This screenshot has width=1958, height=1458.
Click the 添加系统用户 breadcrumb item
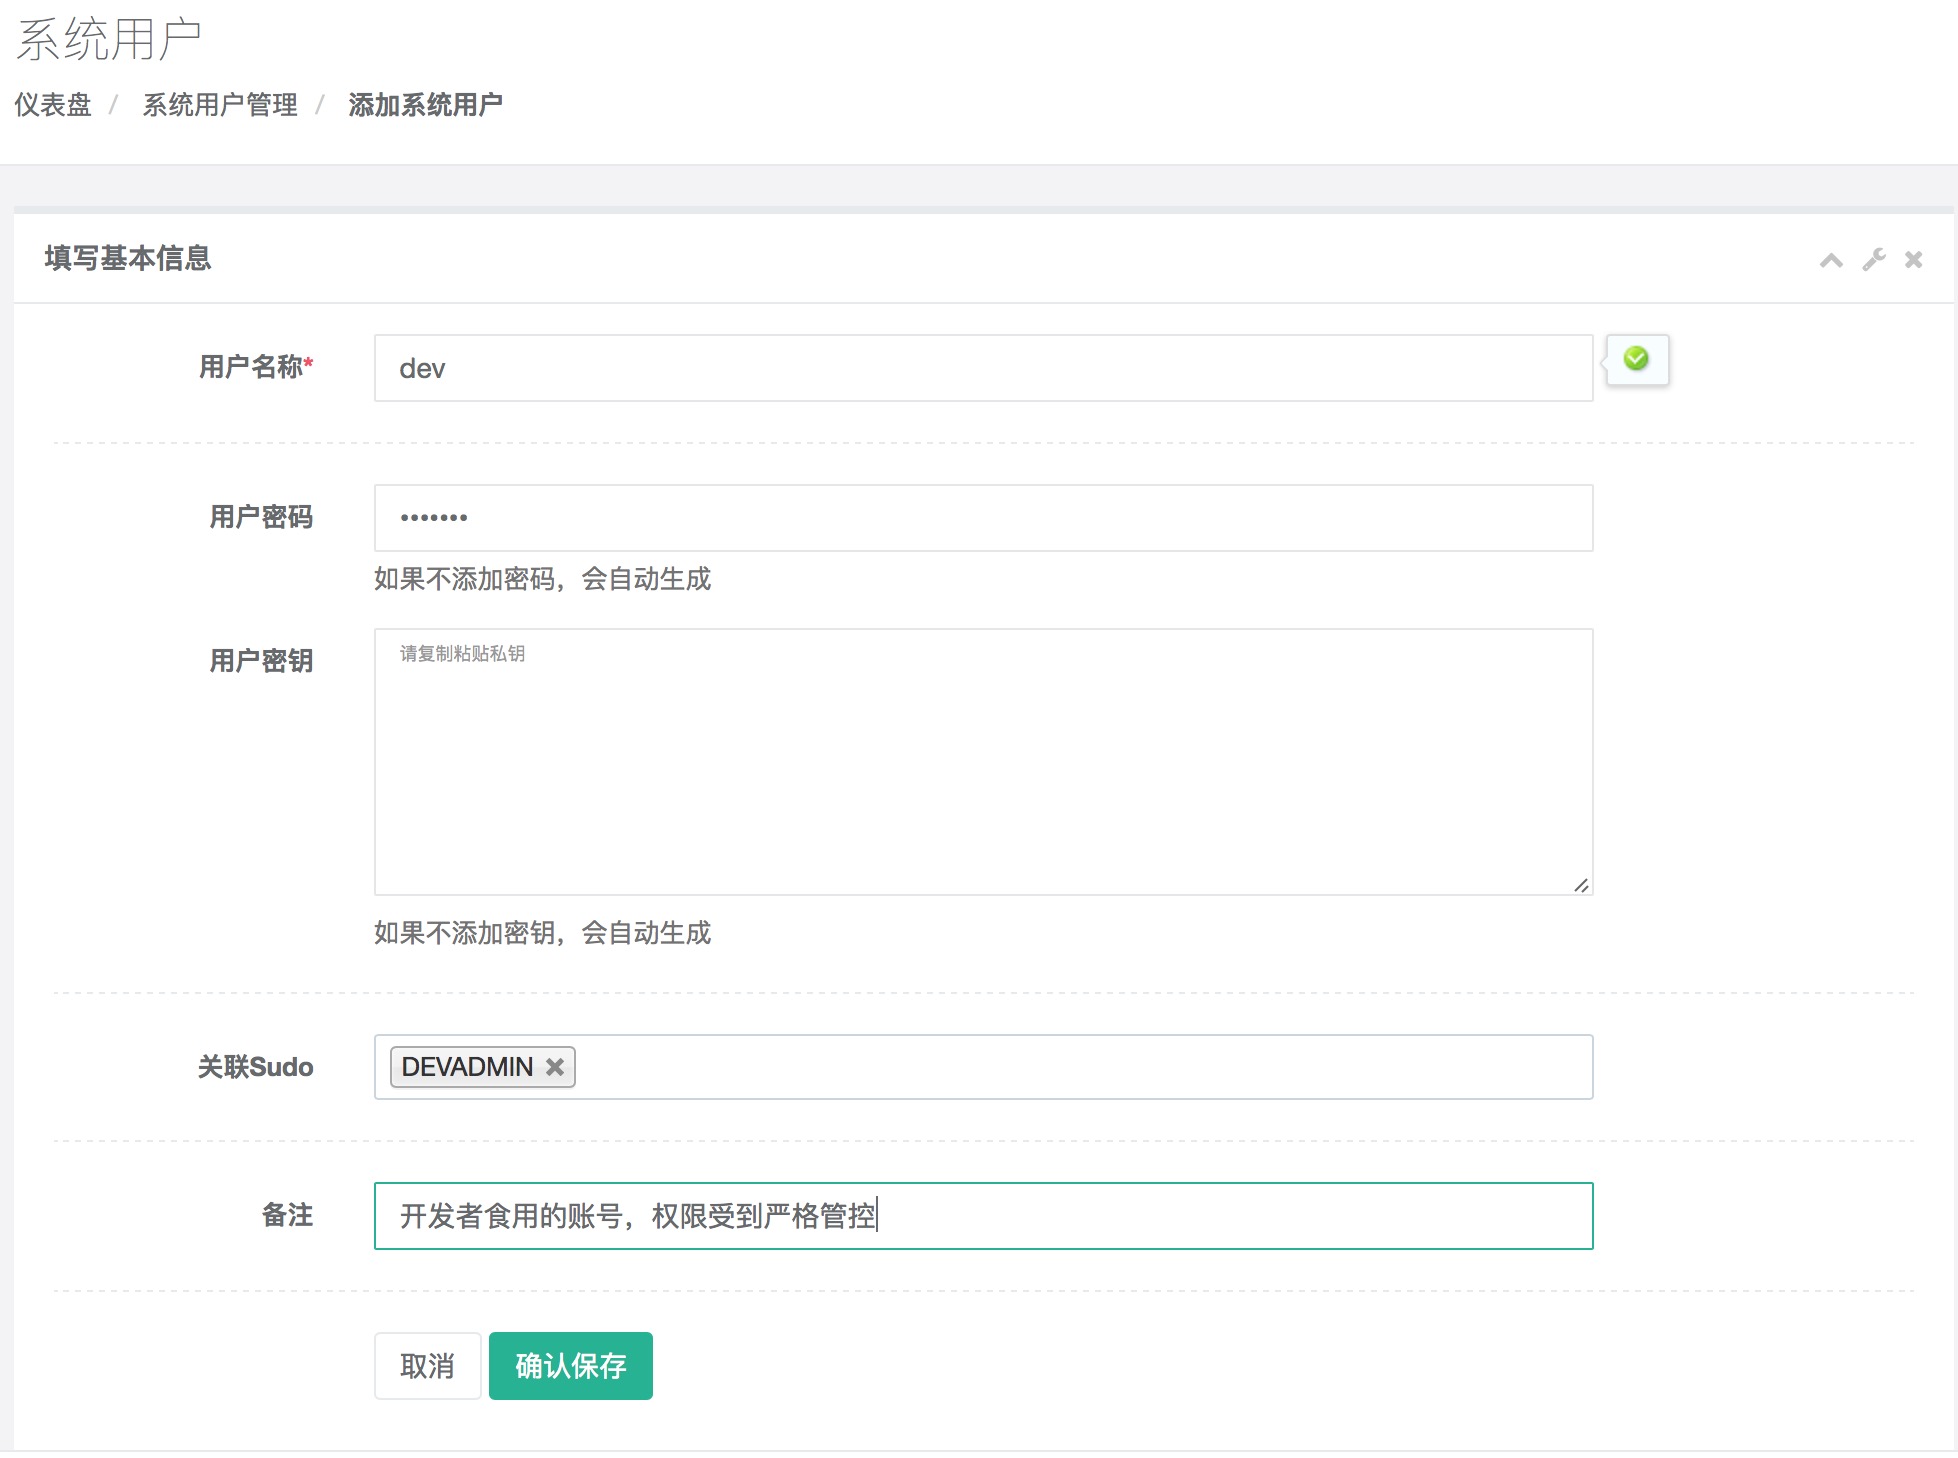tap(425, 105)
